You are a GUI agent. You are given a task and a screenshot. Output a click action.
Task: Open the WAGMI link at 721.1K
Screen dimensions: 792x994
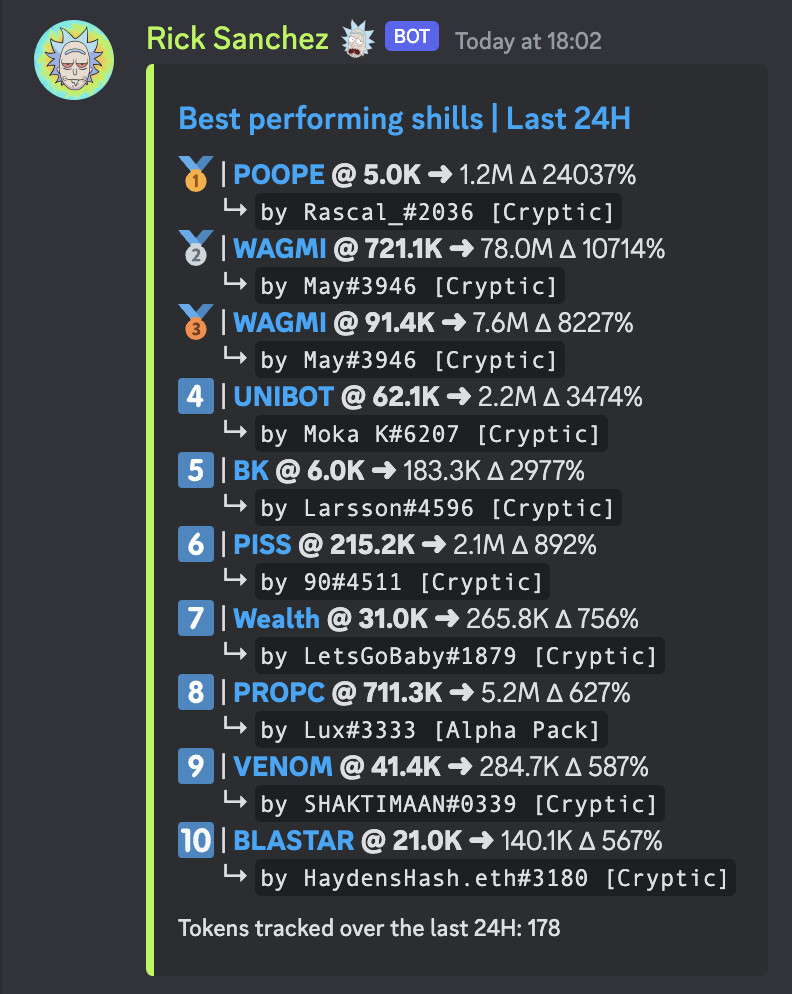pyautogui.click(x=280, y=248)
